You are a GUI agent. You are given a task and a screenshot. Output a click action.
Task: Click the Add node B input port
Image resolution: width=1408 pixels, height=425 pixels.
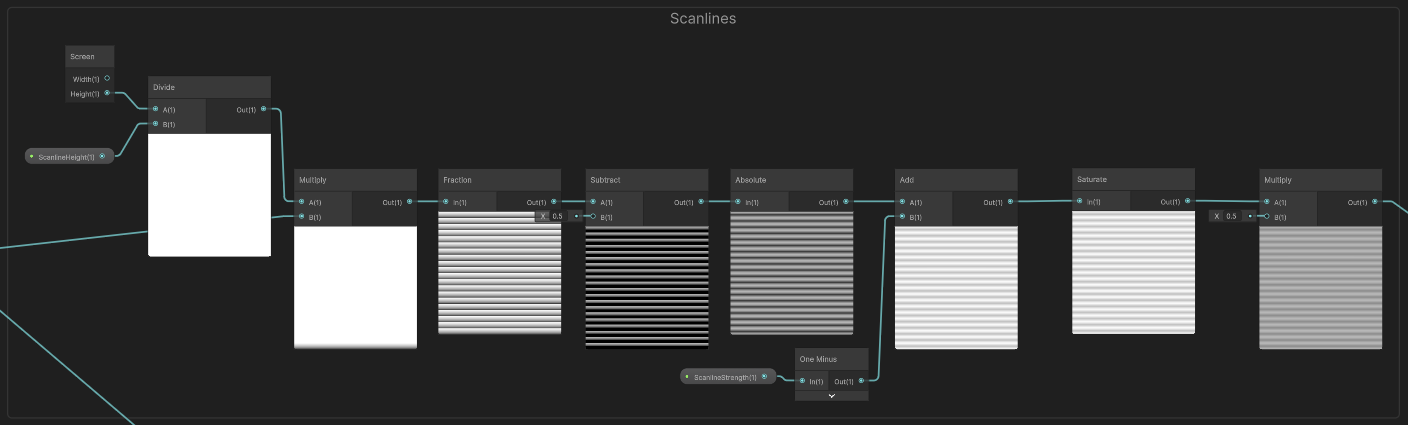(902, 217)
